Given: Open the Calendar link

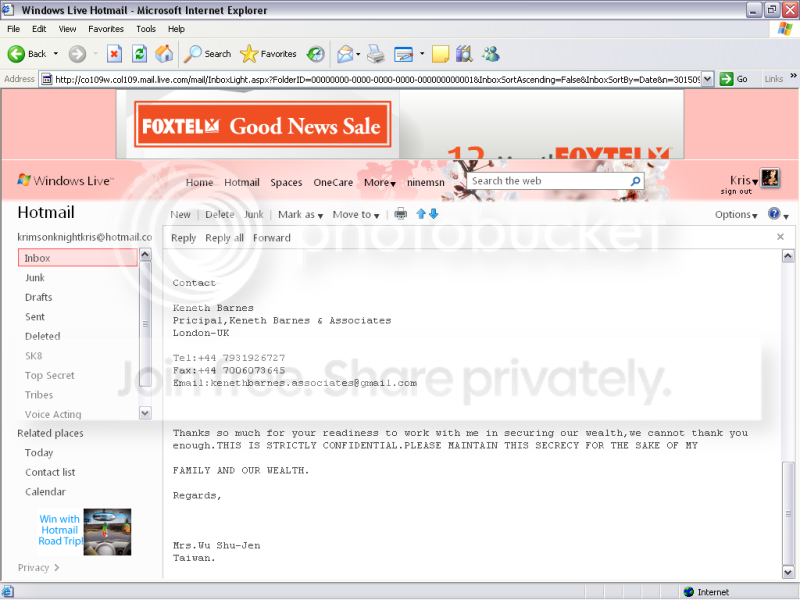Looking at the screenshot, I should click(45, 492).
